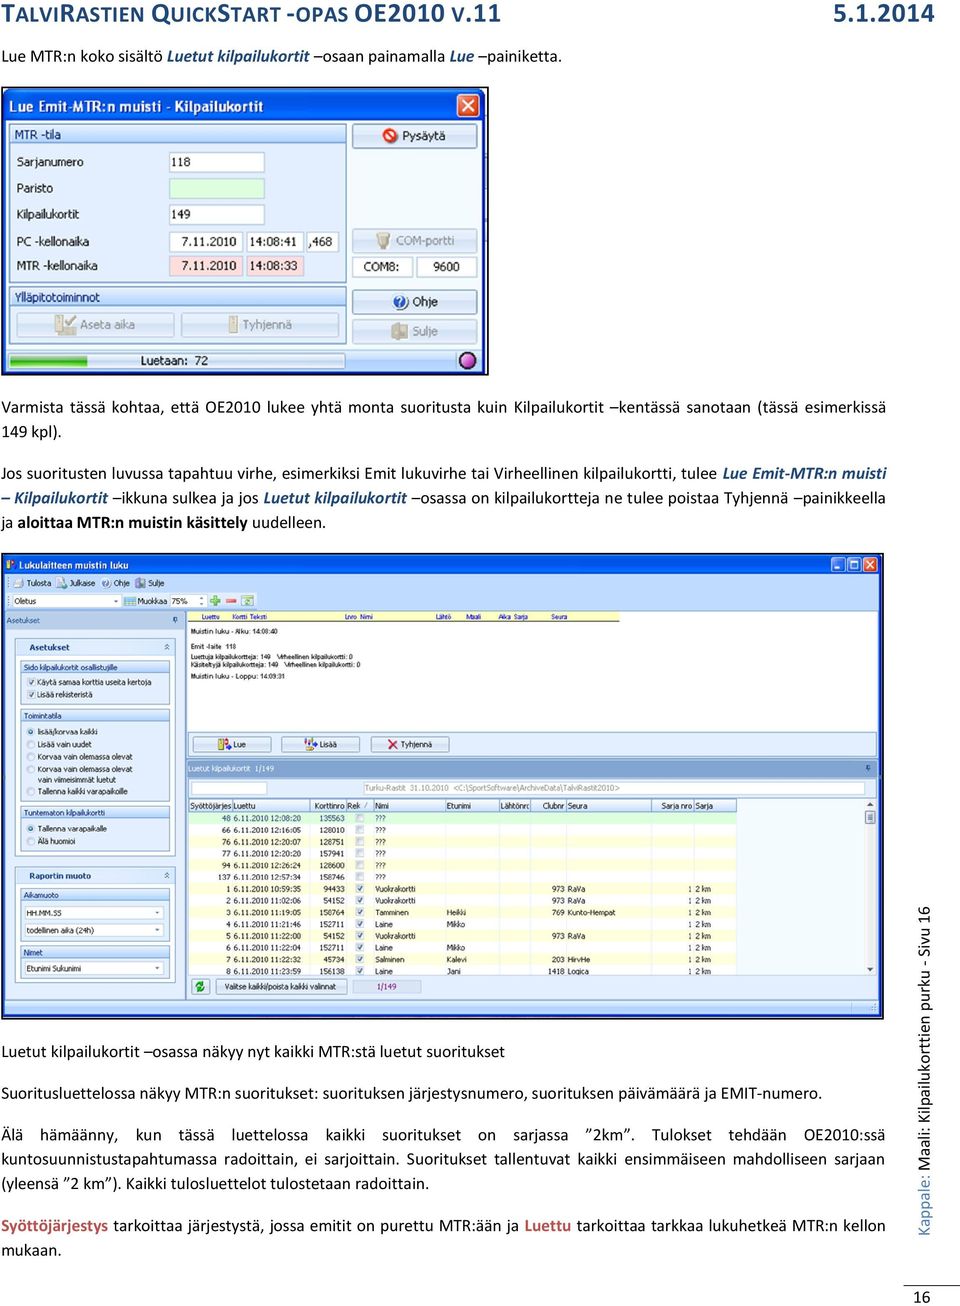Click the COM8 port field
The image size is (960, 1306).
tap(381, 267)
